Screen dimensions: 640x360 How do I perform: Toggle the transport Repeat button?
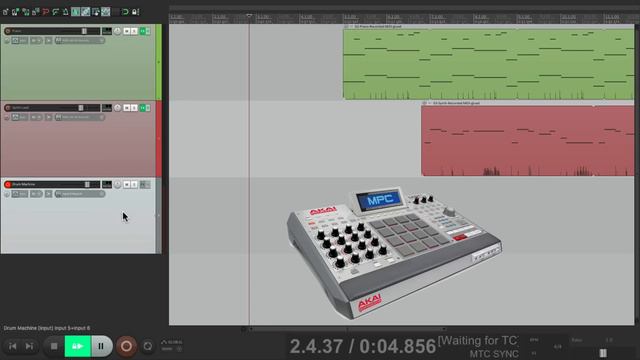coord(148,346)
